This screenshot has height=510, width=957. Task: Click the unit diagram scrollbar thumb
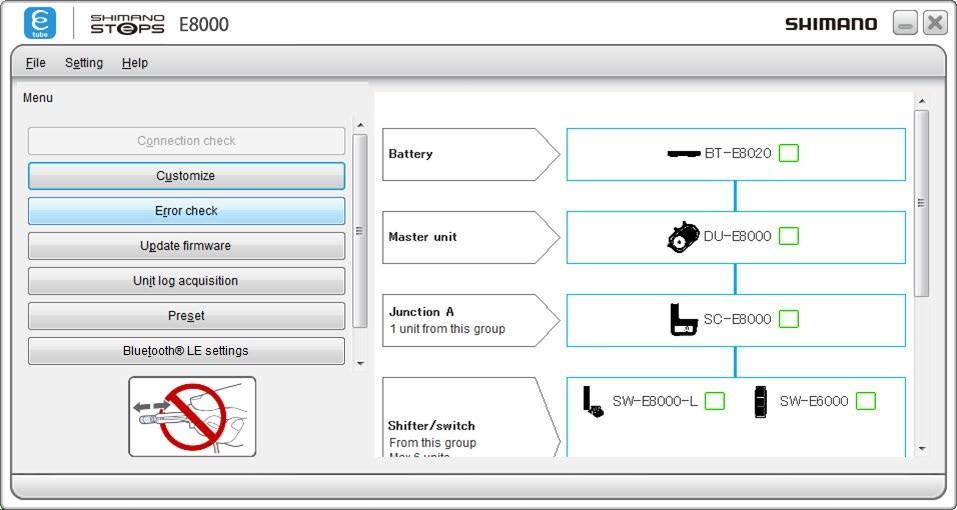[922, 203]
